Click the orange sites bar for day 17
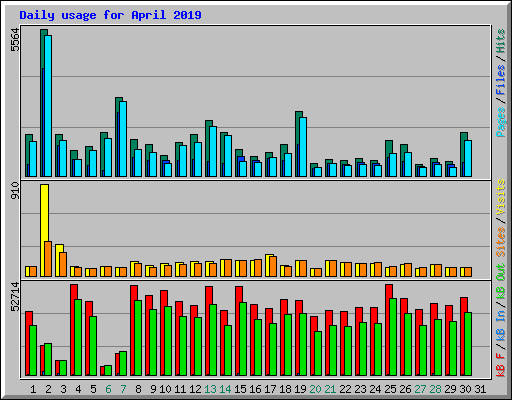This screenshot has width=512, height=400. [273, 266]
